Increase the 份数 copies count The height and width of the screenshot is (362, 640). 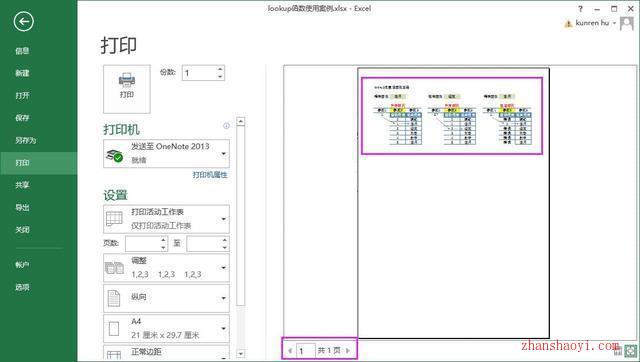220,70
